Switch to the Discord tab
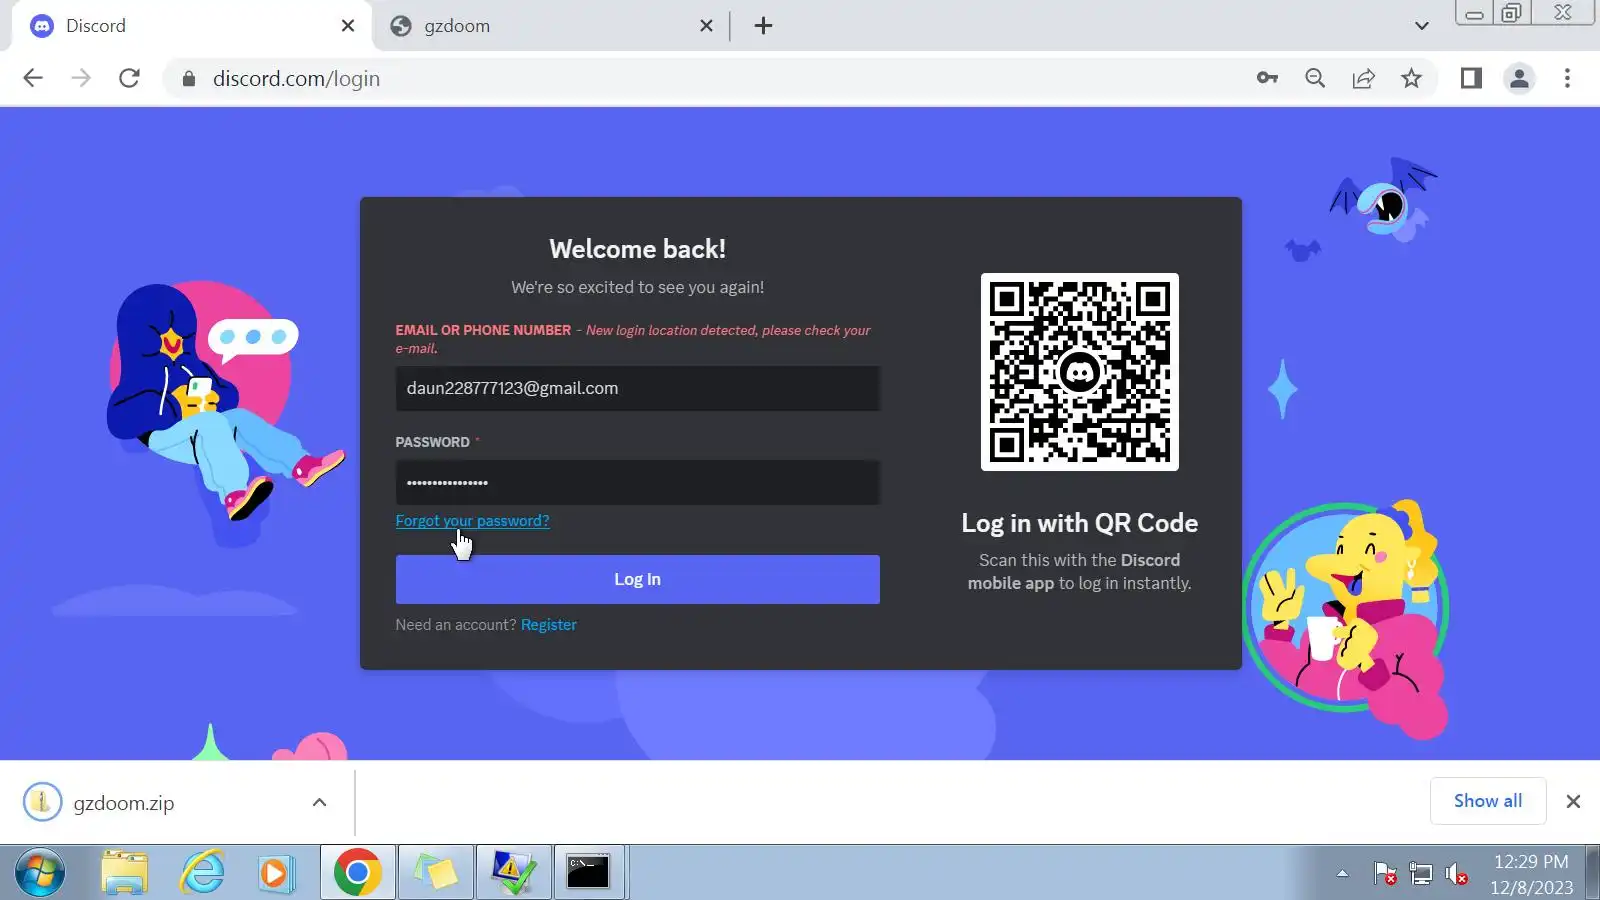 pyautogui.click(x=190, y=26)
